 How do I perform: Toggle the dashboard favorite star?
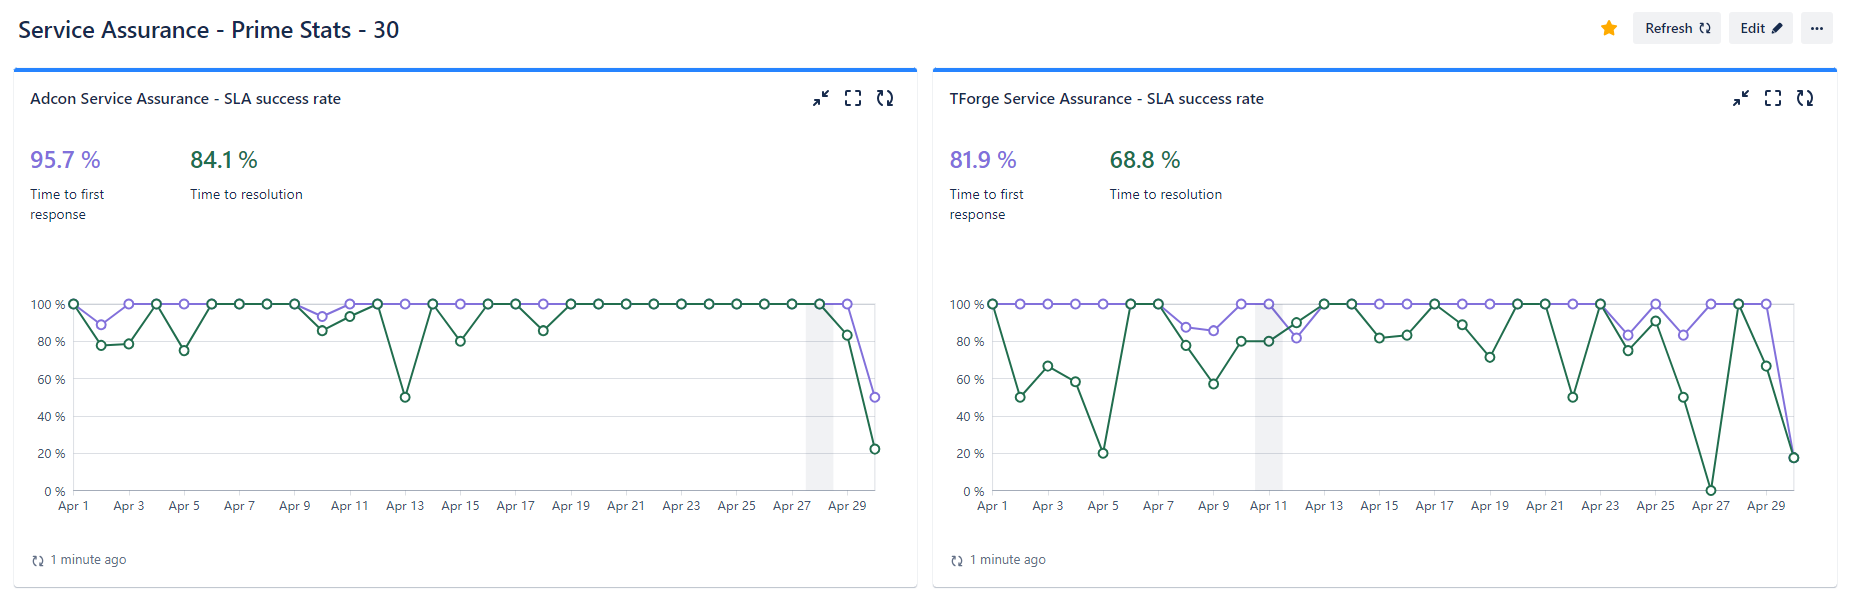pyautogui.click(x=1609, y=28)
